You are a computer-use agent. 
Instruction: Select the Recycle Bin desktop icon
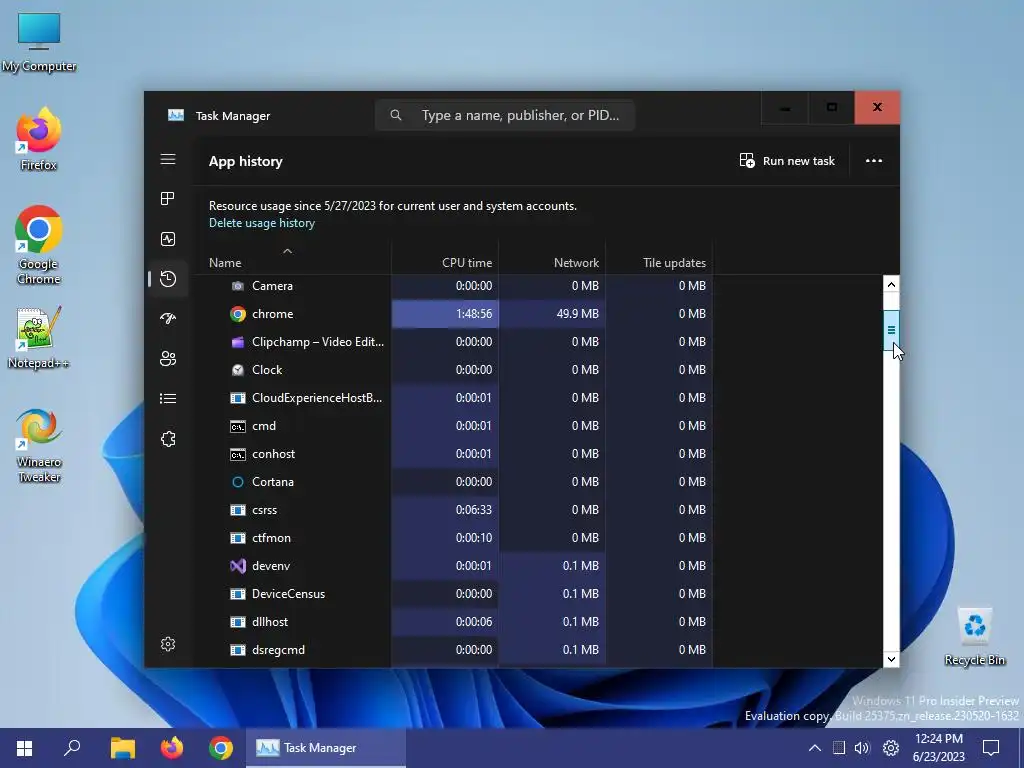pos(974,637)
